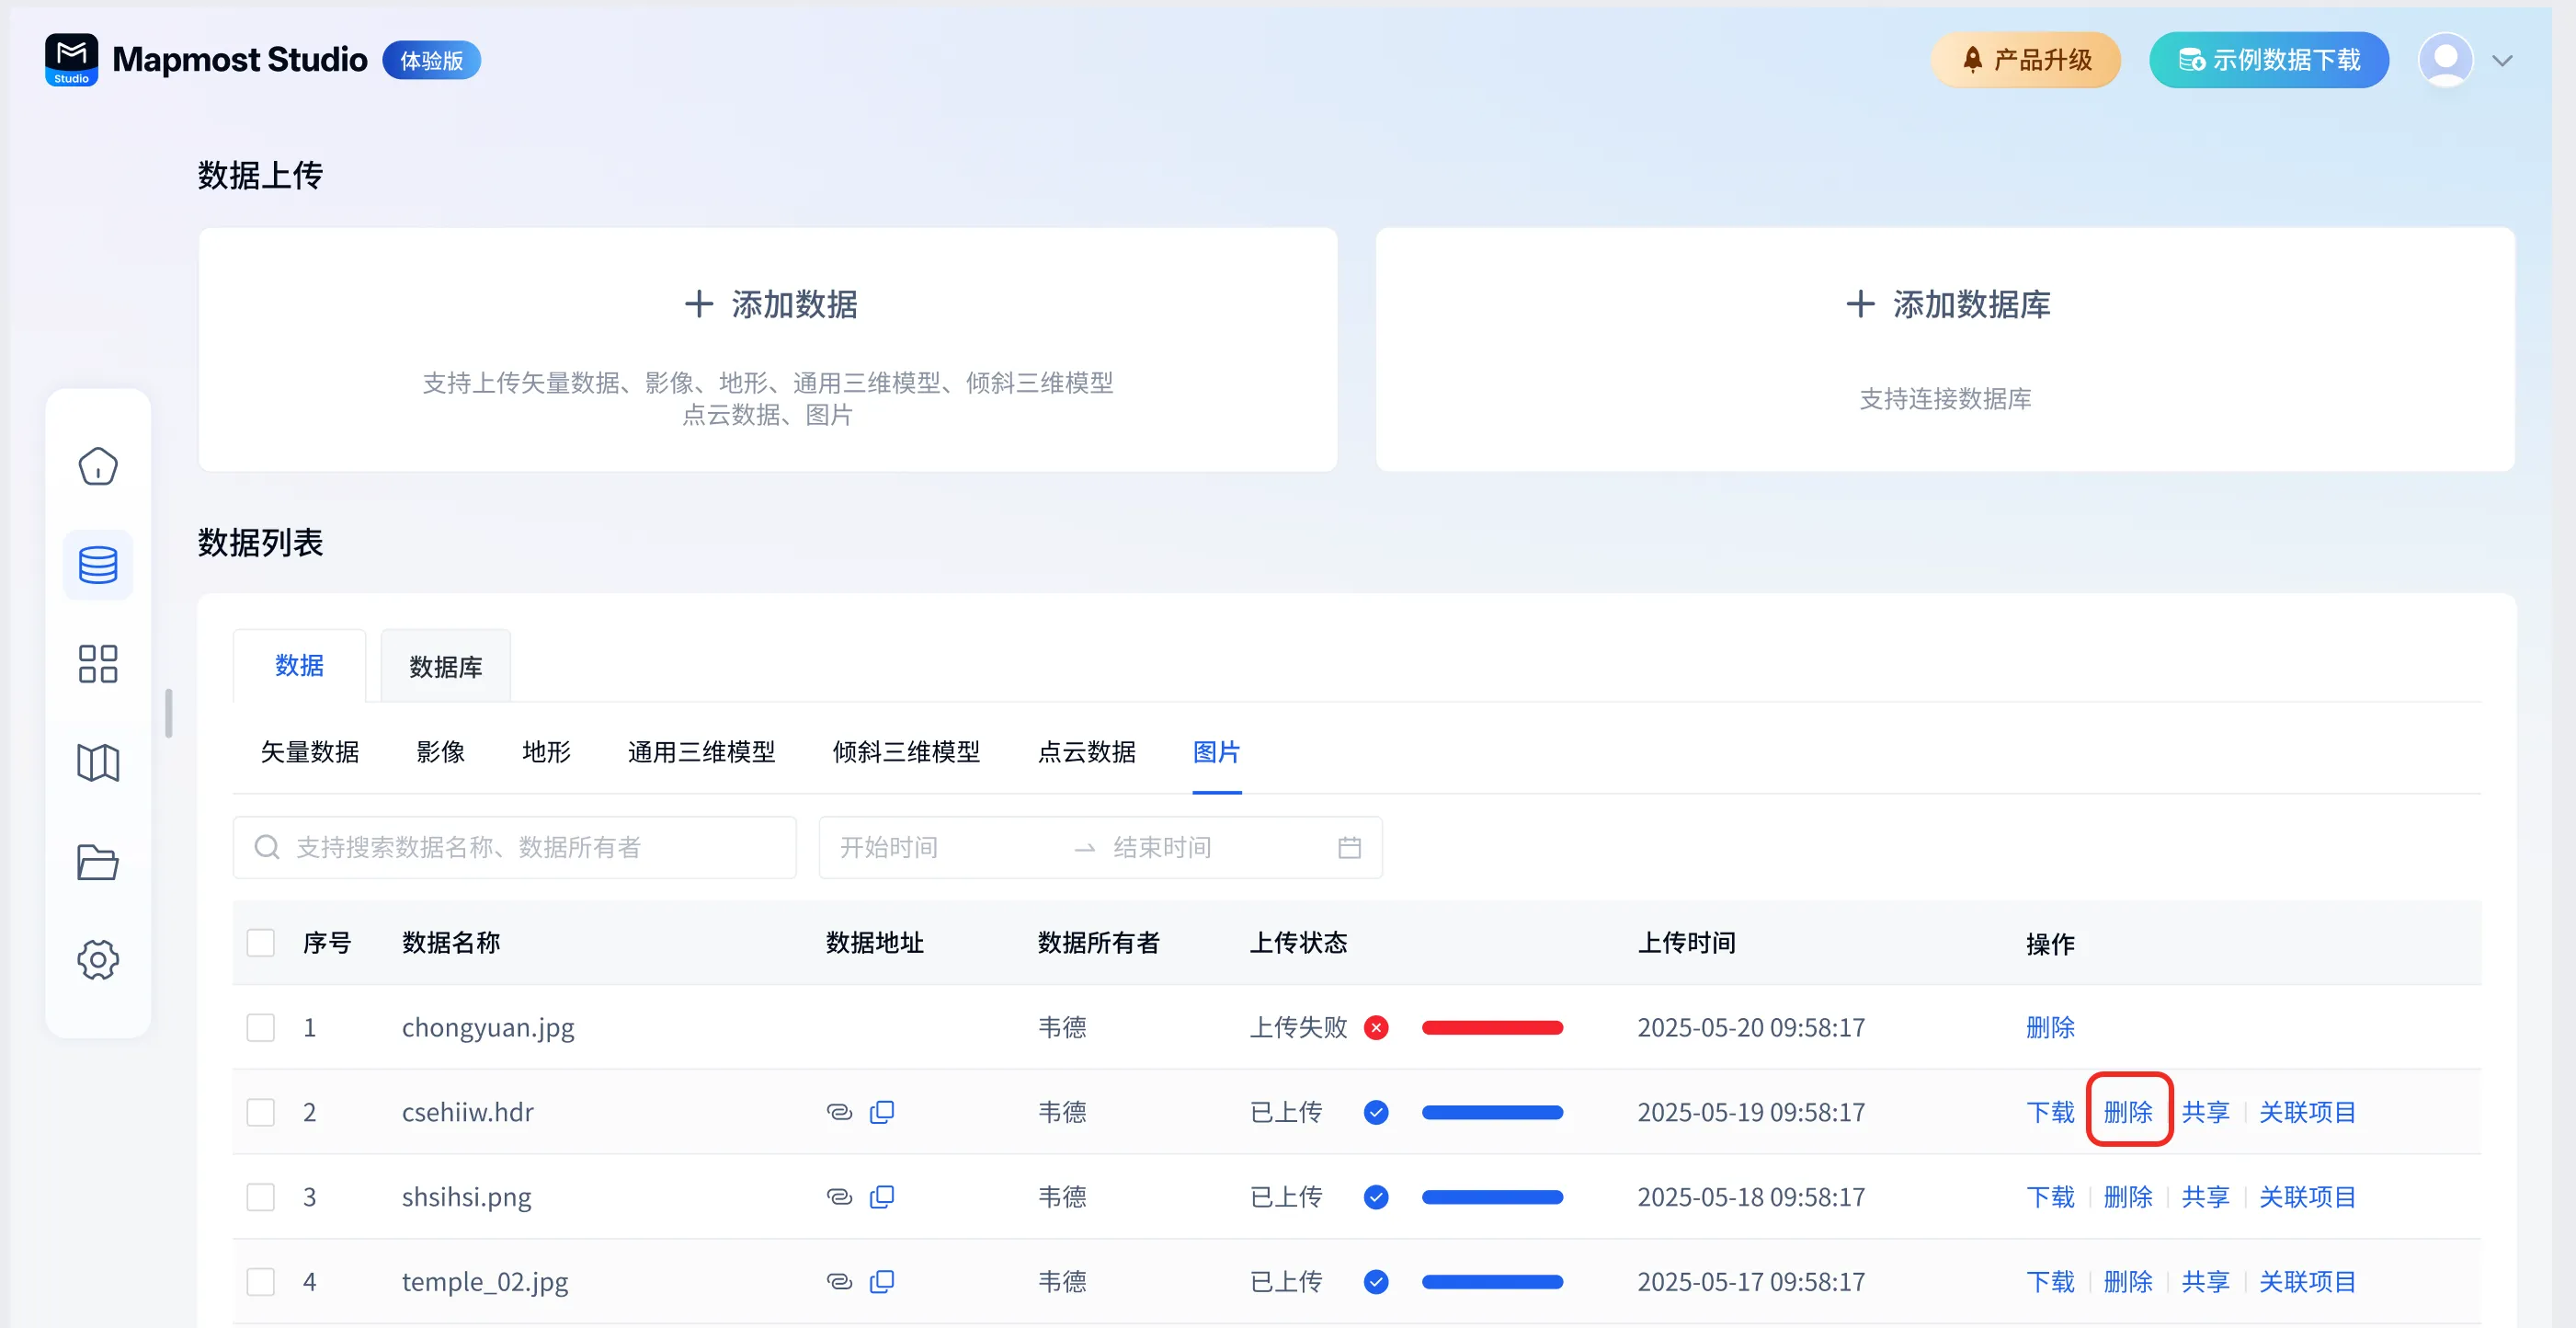Viewport: 2576px width, 1328px height.
Task: Click the 产品升级 button
Action: 2026,61
